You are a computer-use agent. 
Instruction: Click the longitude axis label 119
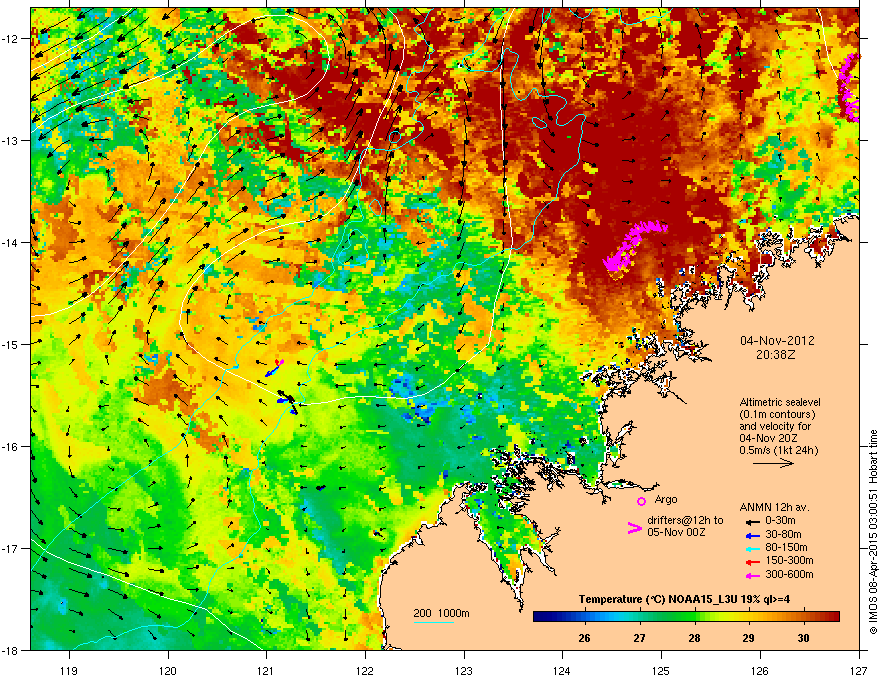coord(69,671)
